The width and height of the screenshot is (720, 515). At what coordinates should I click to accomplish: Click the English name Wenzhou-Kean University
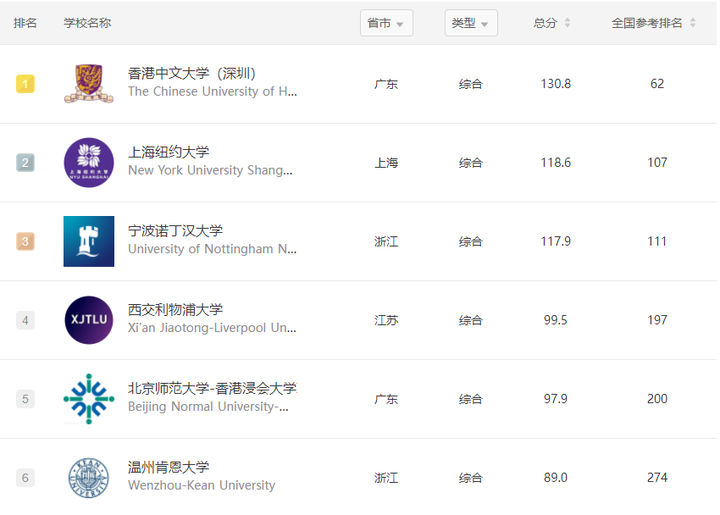click(x=202, y=485)
